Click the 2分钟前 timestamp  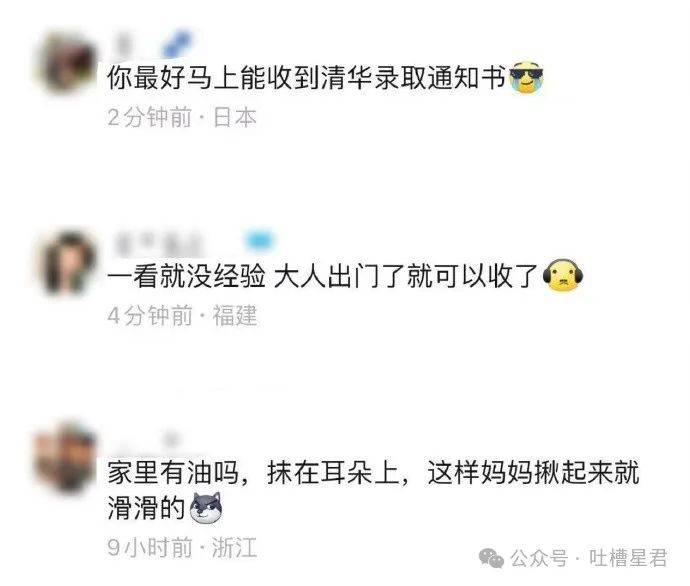click(150, 117)
